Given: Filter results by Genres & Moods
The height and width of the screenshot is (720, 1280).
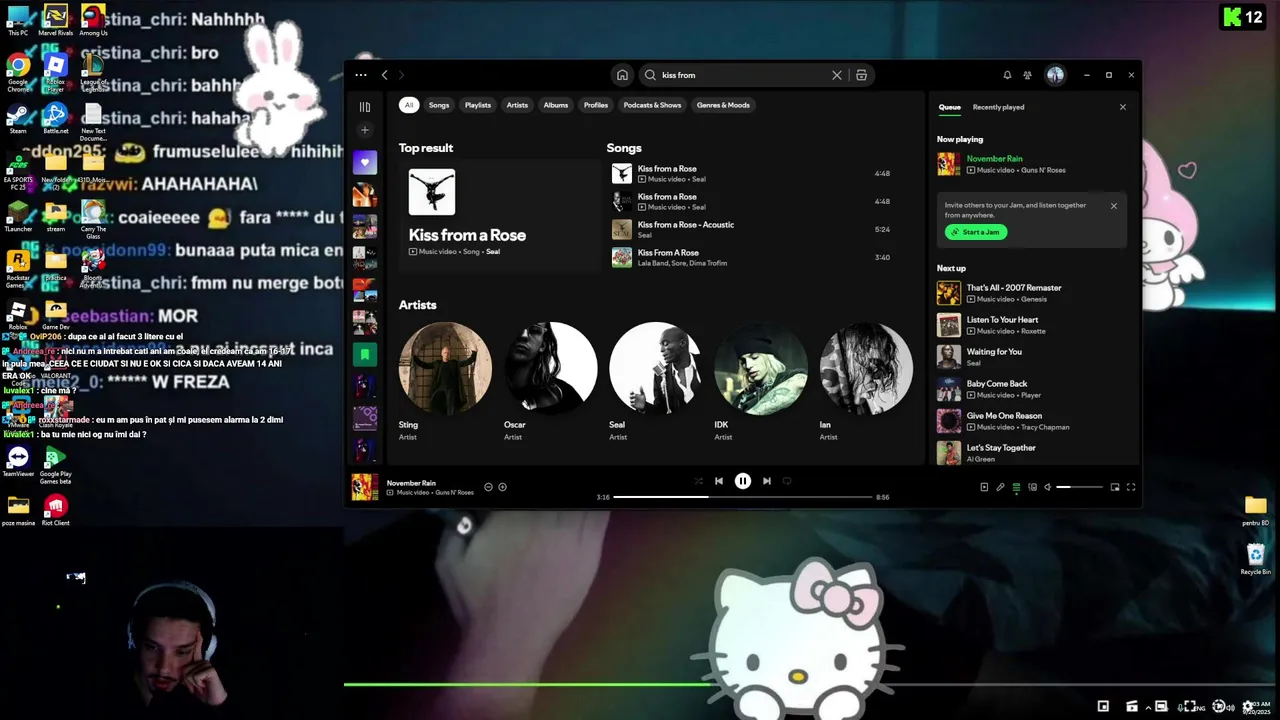Looking at the screenshot, I should 723,105.
